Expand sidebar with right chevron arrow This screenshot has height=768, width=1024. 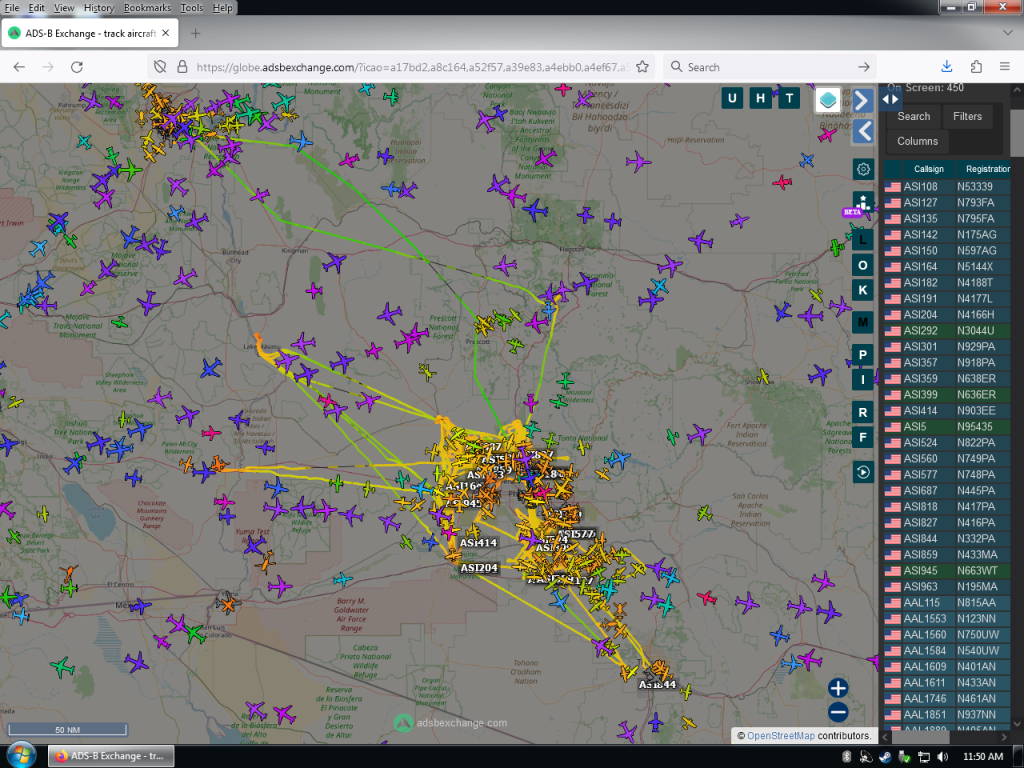click(863, 101)
